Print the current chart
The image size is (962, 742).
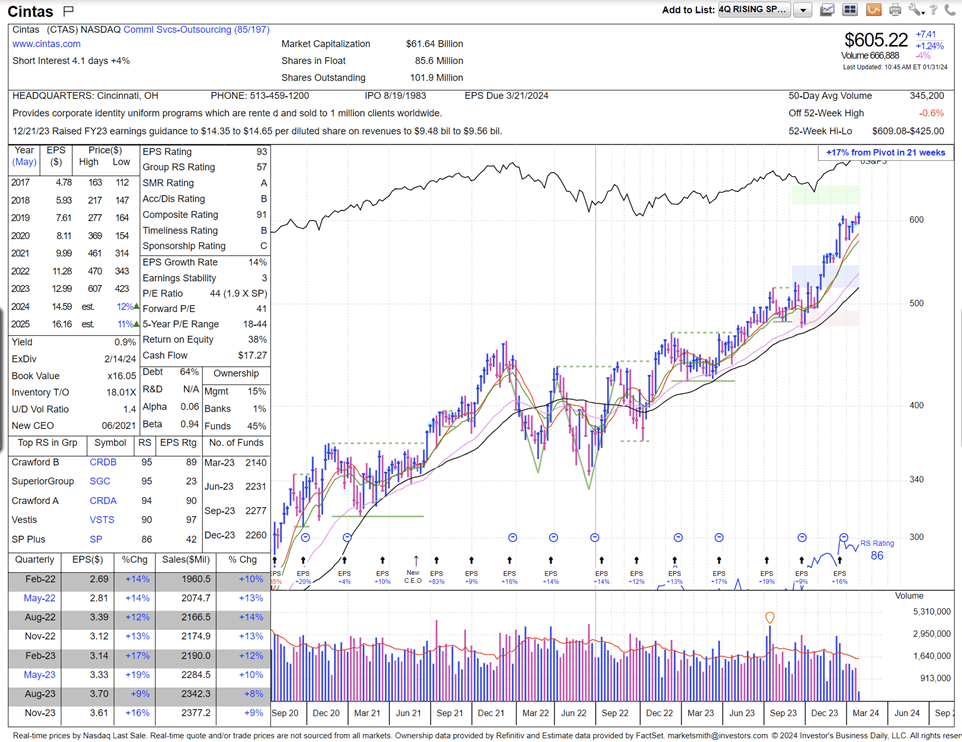click(896, 9)
